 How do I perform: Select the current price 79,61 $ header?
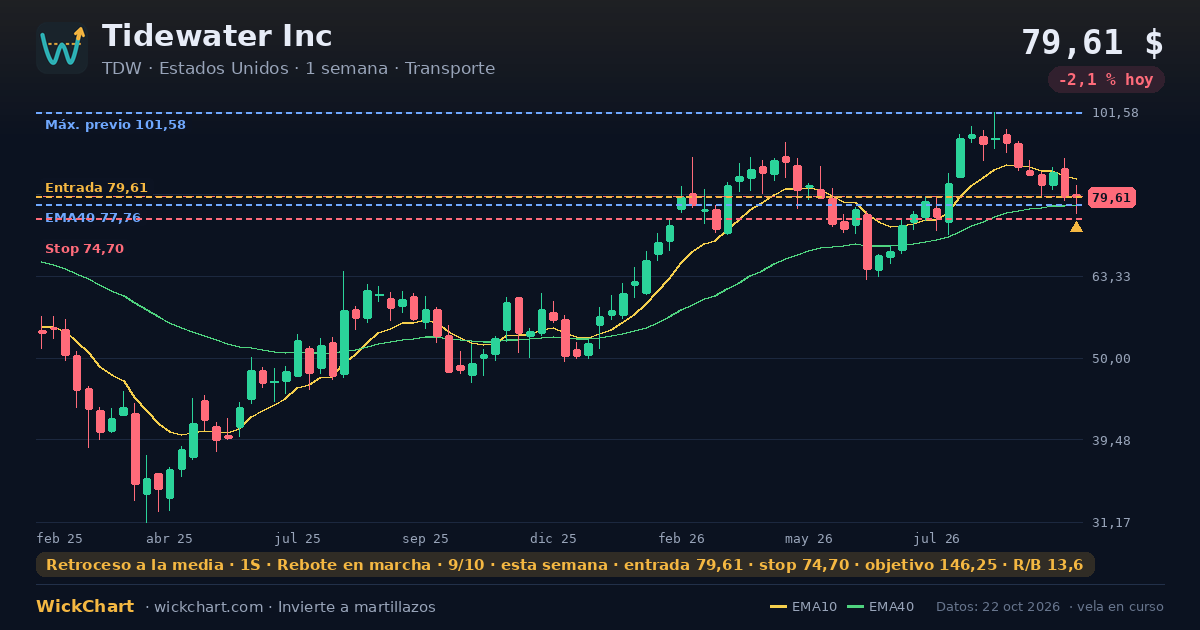point(1092,43)
